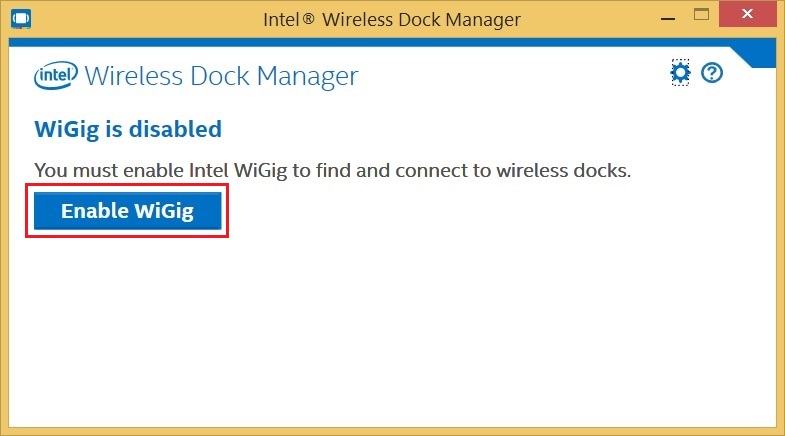The width and height of the screenshot is (785, 436).
Task: Open the settings gear icon
Action: coord(680,73)
